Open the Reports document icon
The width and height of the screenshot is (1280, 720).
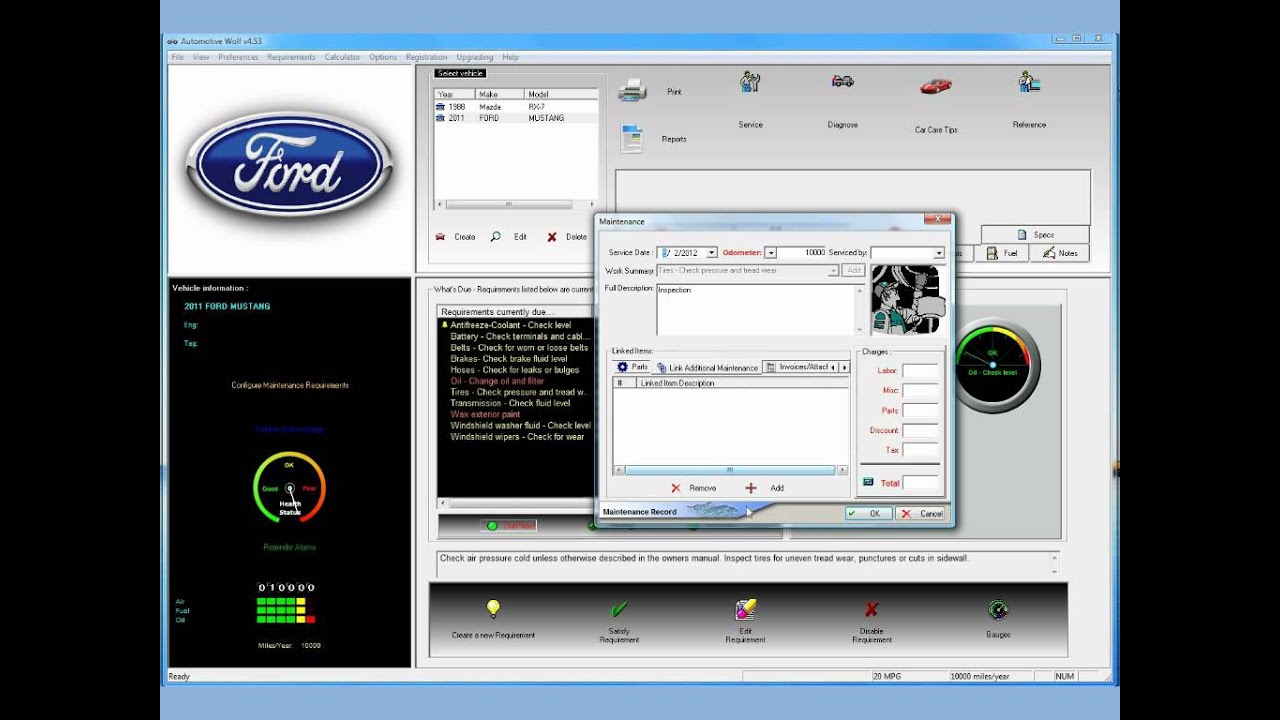[632, 139]
